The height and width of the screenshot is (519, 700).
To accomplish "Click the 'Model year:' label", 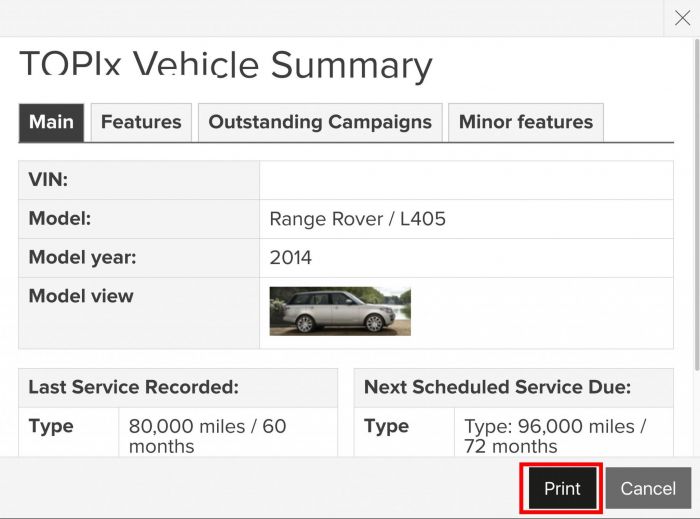I will tap(83, 257).
